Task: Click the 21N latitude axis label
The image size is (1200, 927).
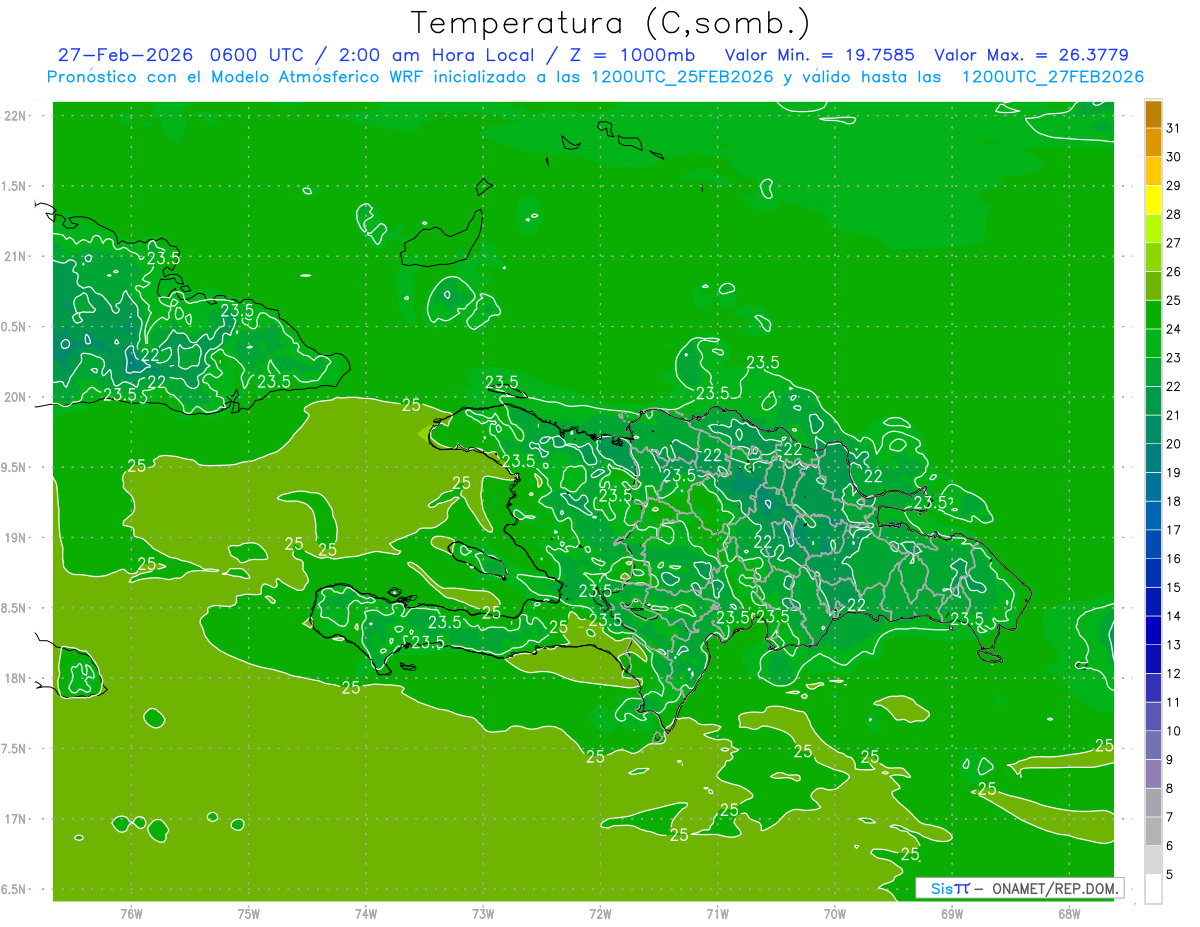Action: pyautogui.click(x=16, y=256)
